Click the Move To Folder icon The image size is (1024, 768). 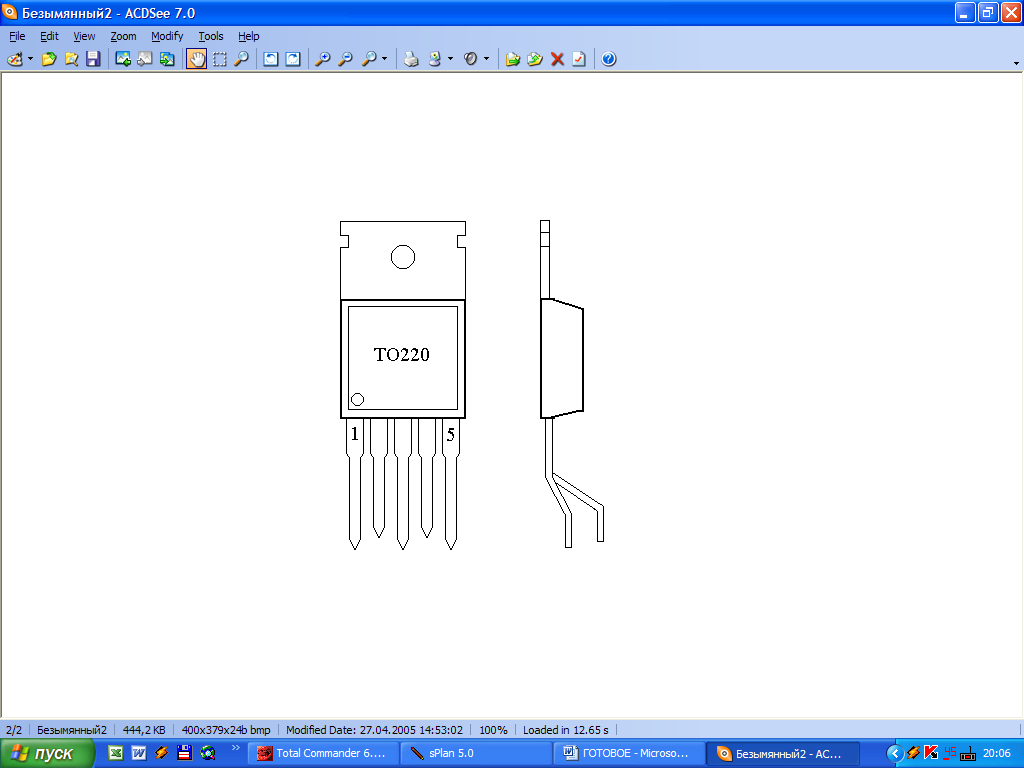coord(535,59)
